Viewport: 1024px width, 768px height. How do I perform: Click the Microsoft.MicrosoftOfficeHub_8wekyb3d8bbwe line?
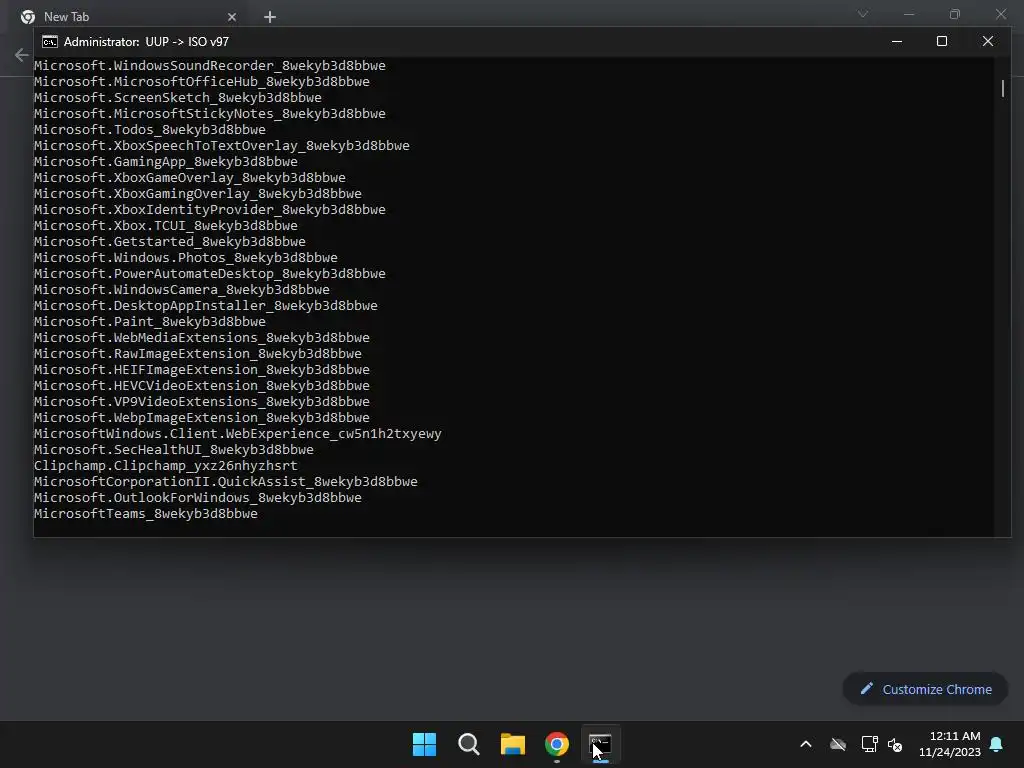point(202,82)
